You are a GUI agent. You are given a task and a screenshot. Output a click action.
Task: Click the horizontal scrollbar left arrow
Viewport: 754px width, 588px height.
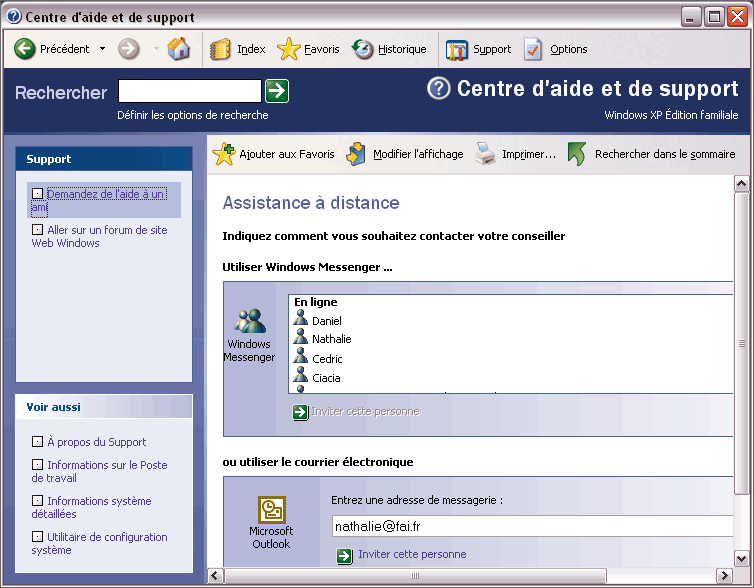(215, 575)
